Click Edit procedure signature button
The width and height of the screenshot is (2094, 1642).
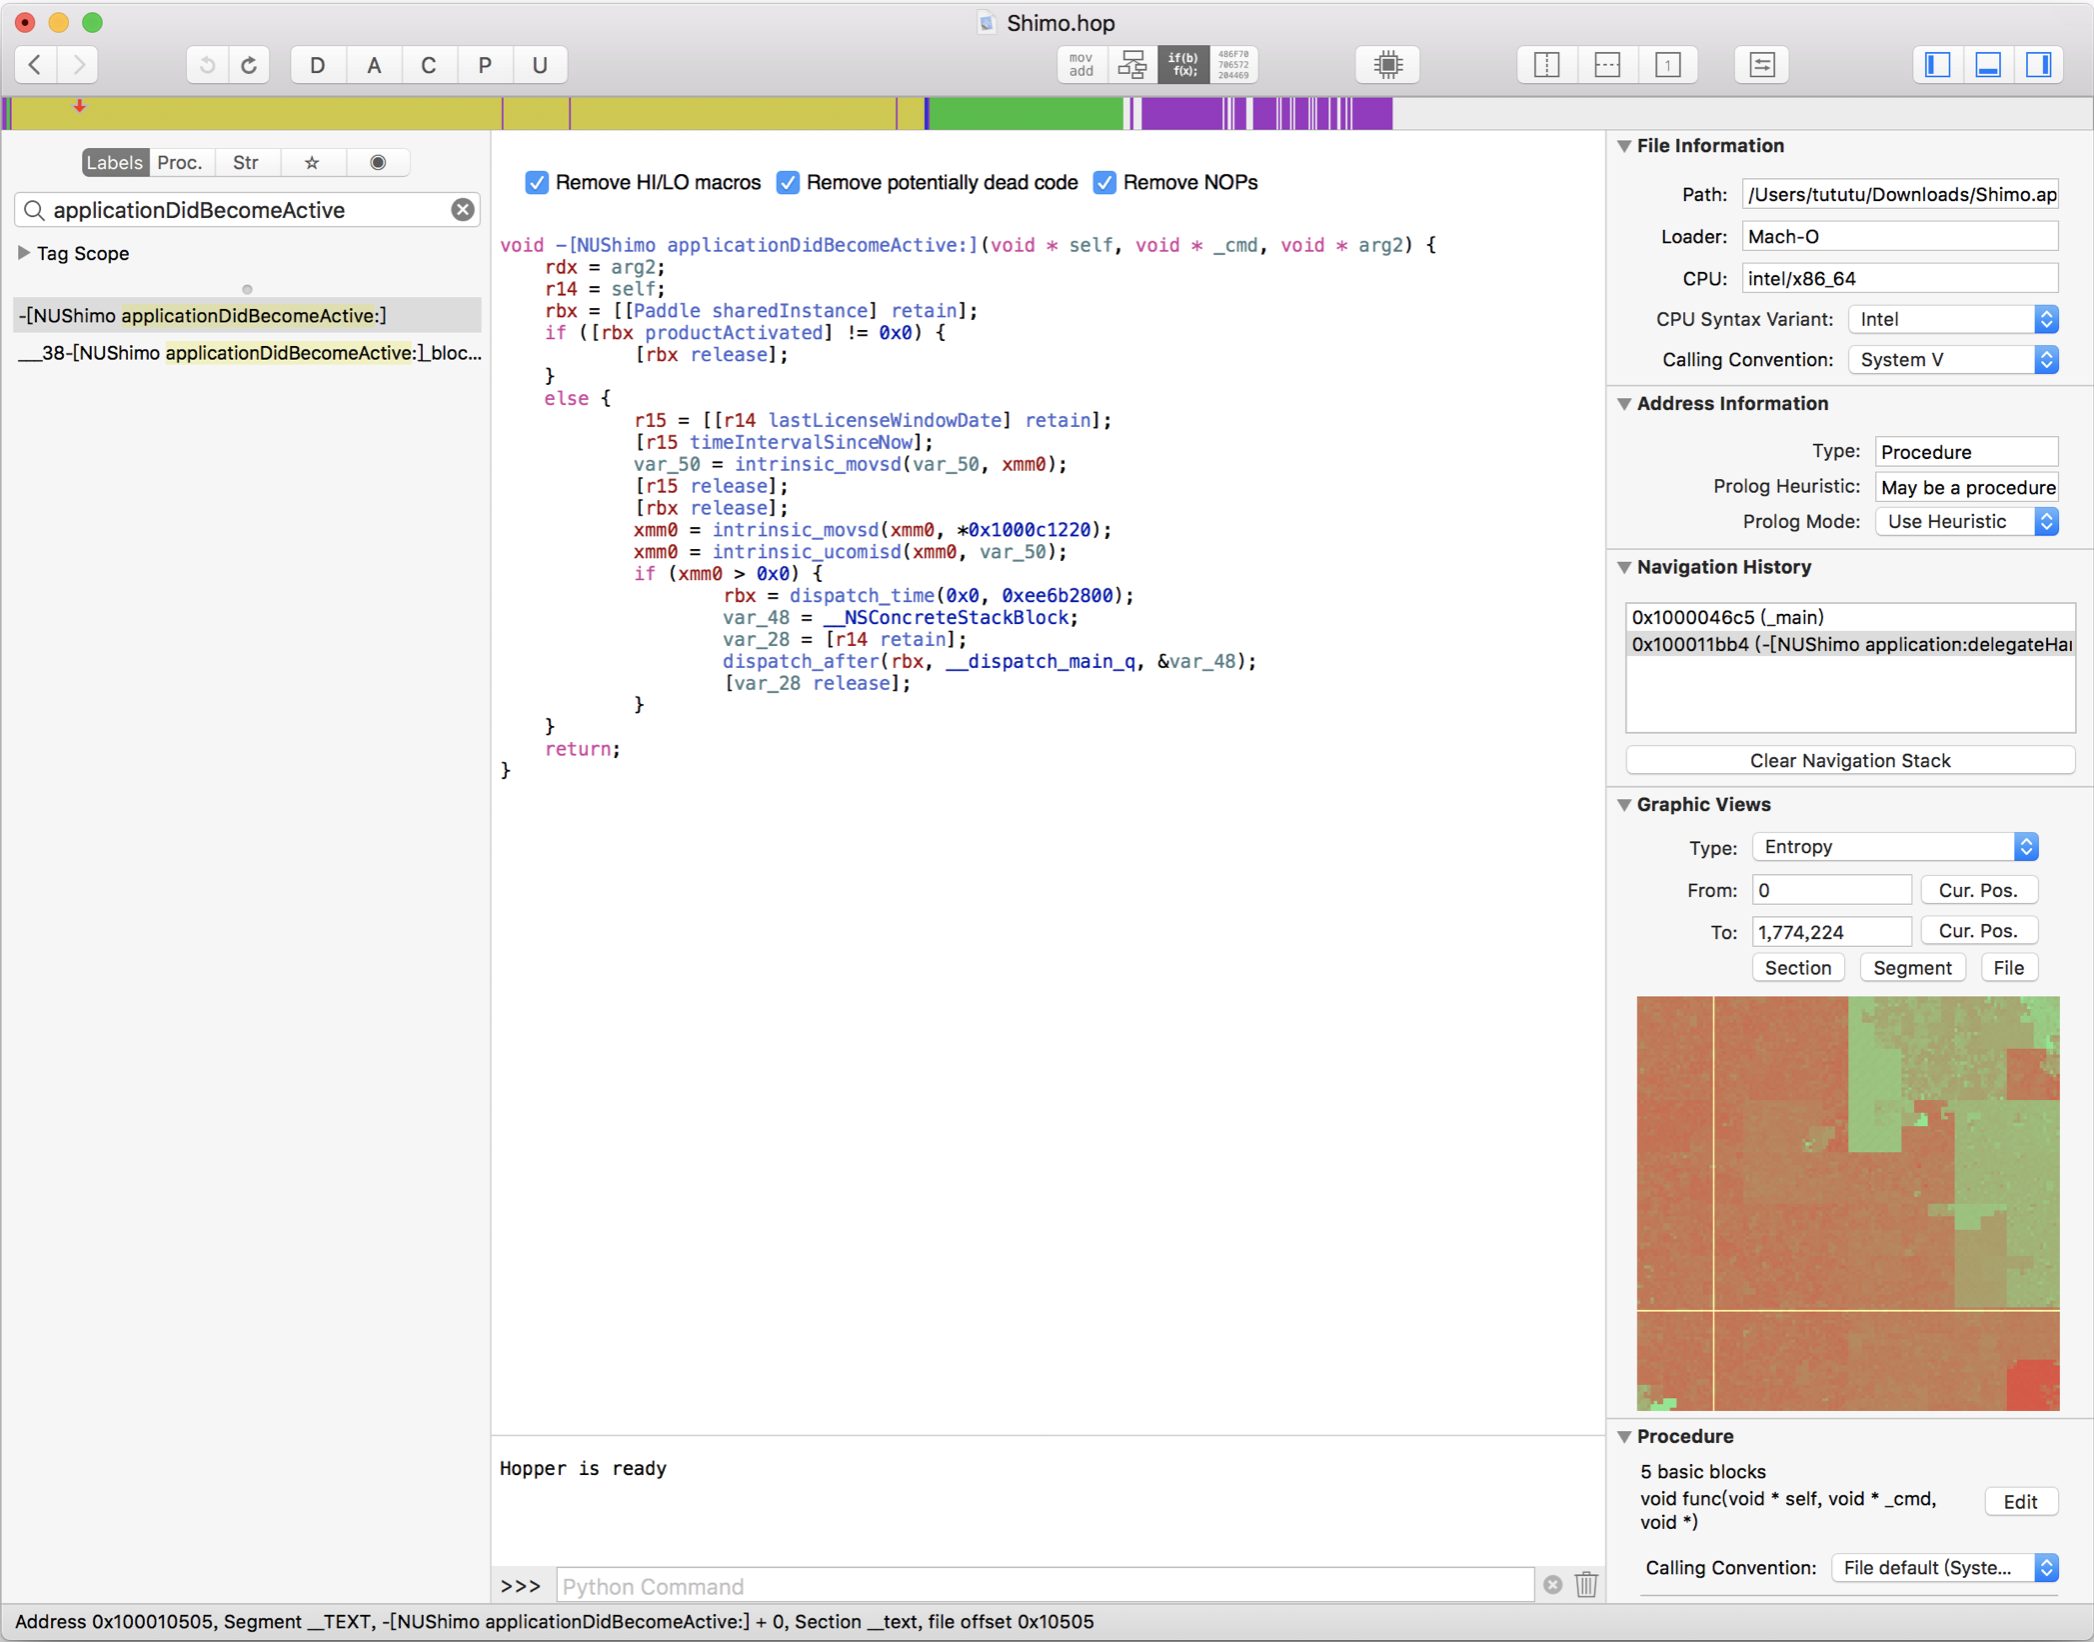pos(2020,1502)
